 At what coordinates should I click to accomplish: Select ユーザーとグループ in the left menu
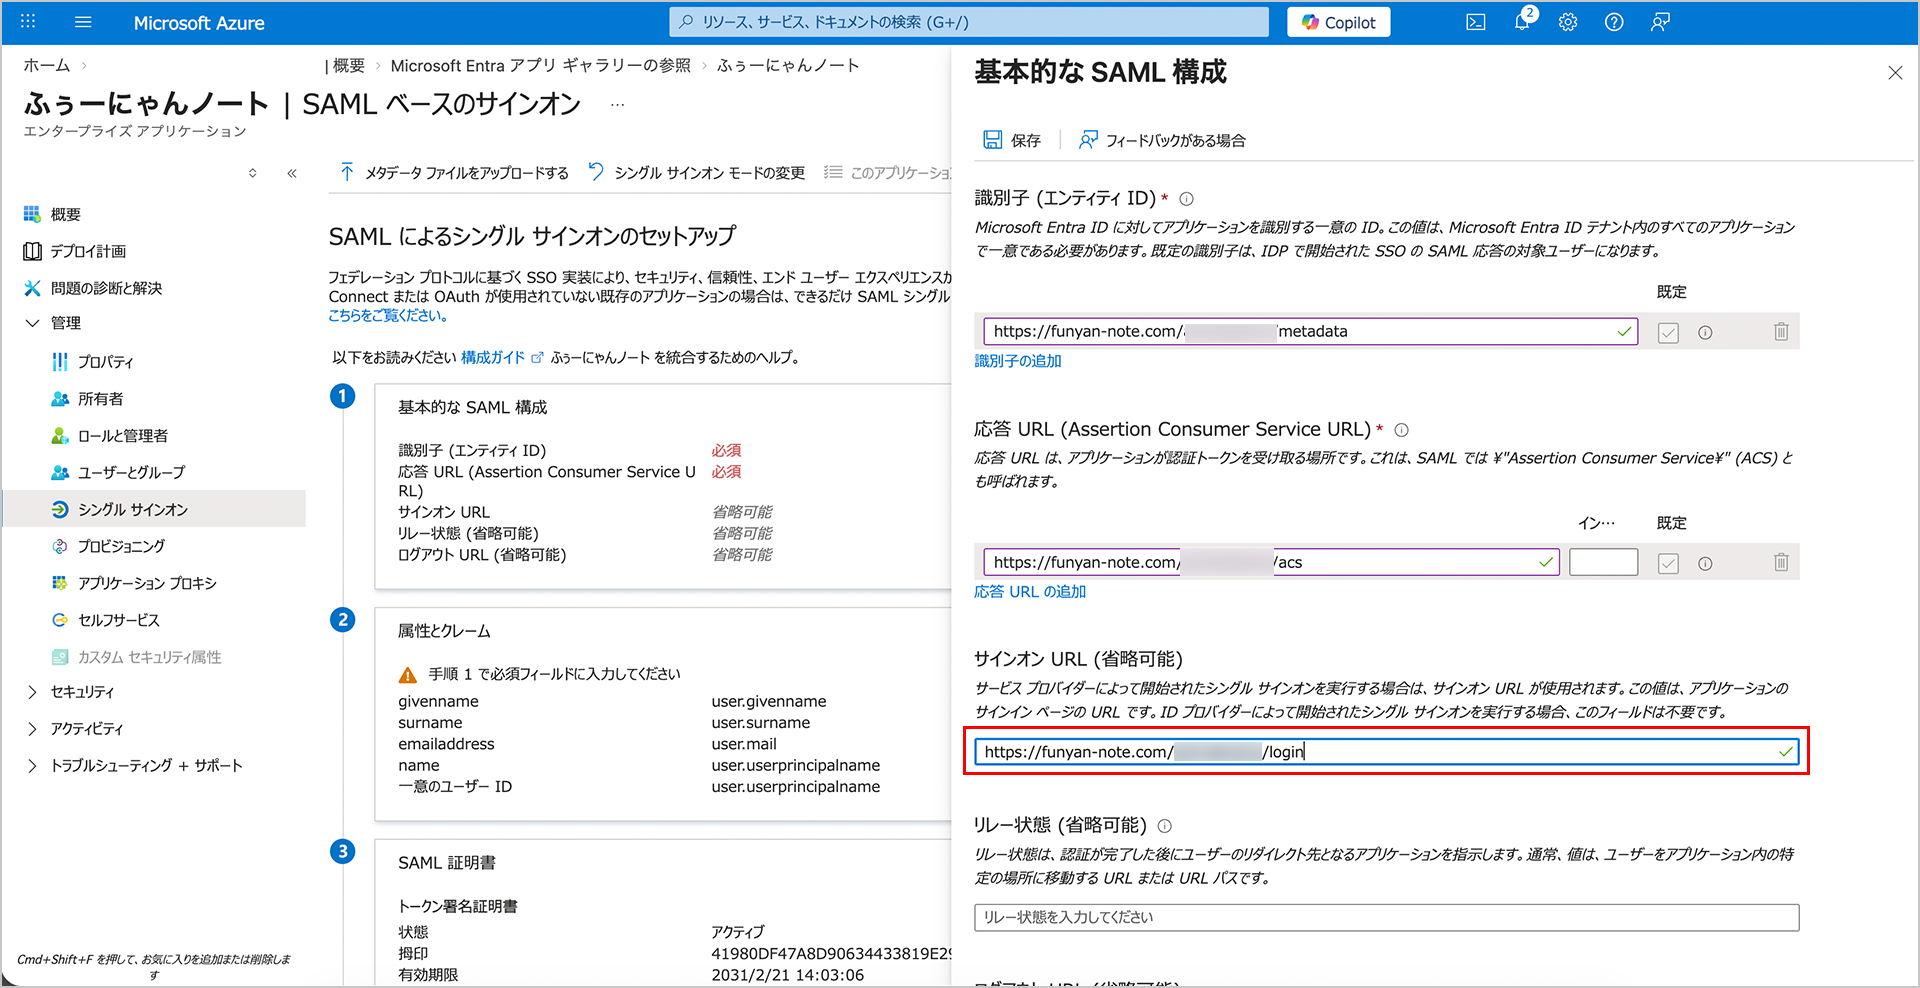click(x=131, y=472)
